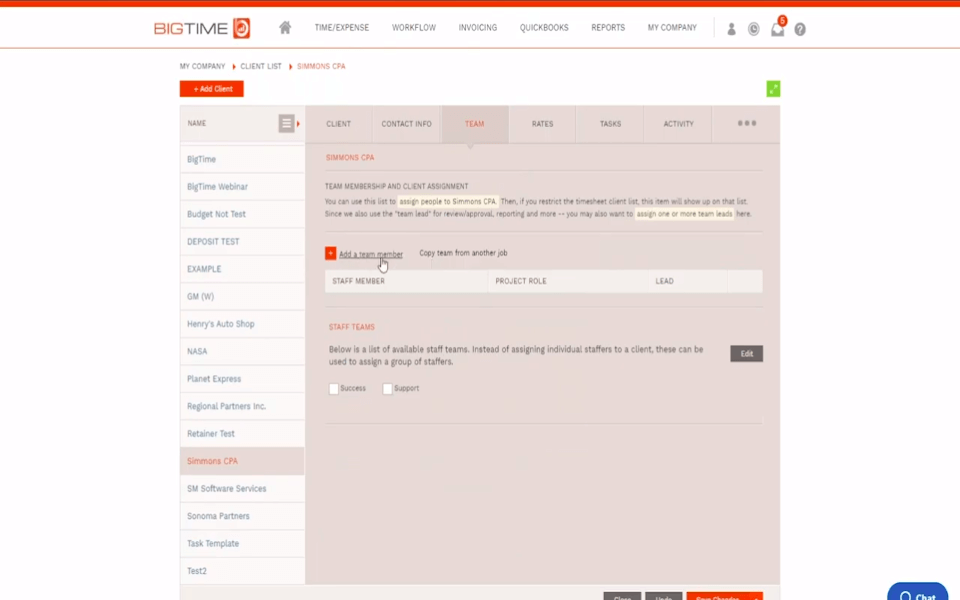Open the Chat widget
This screenshot has width=960, height=600.
(918, 593)
